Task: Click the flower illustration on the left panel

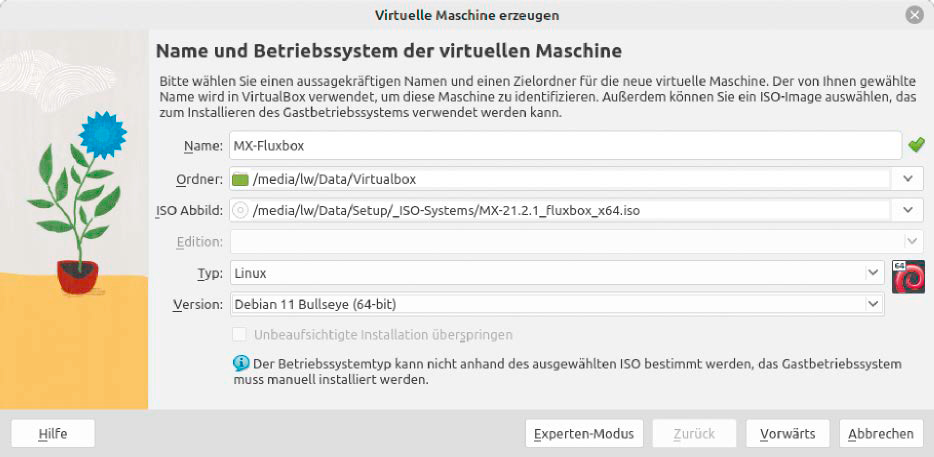Action: 77,201
